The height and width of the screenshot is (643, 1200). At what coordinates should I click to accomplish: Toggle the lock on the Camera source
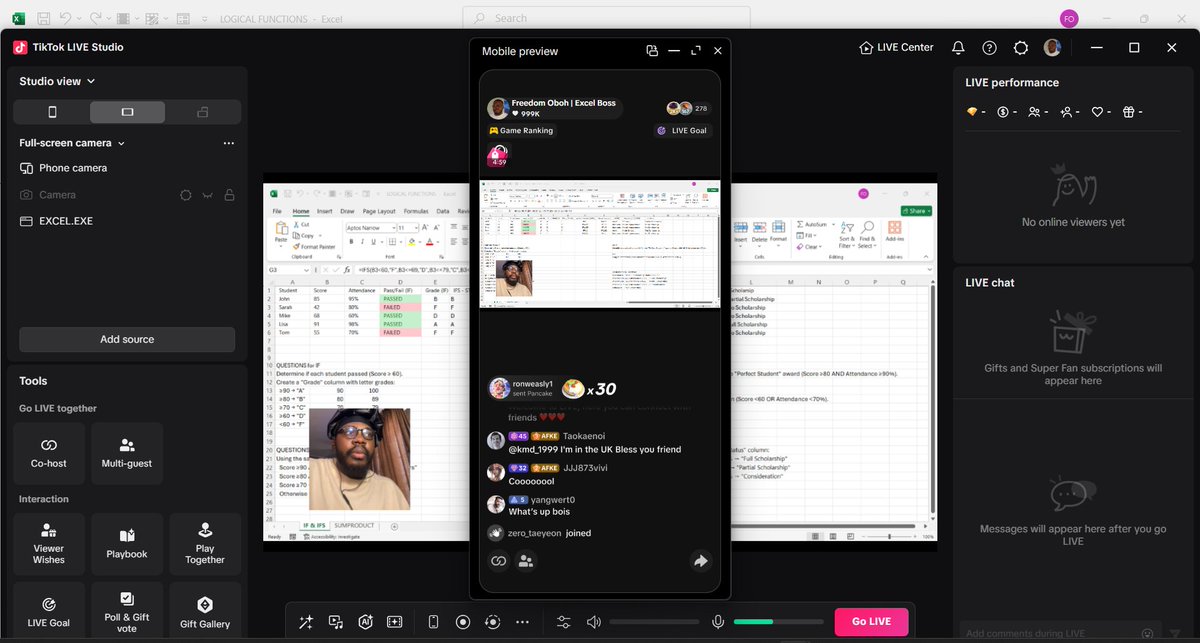[229, 194]
